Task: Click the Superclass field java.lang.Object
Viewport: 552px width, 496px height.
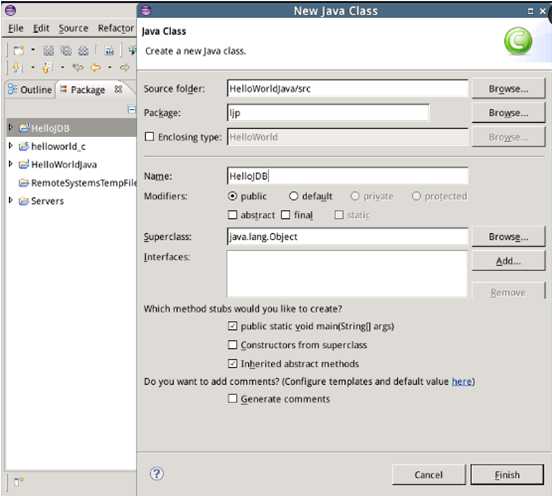Action: tap(348, 237)
